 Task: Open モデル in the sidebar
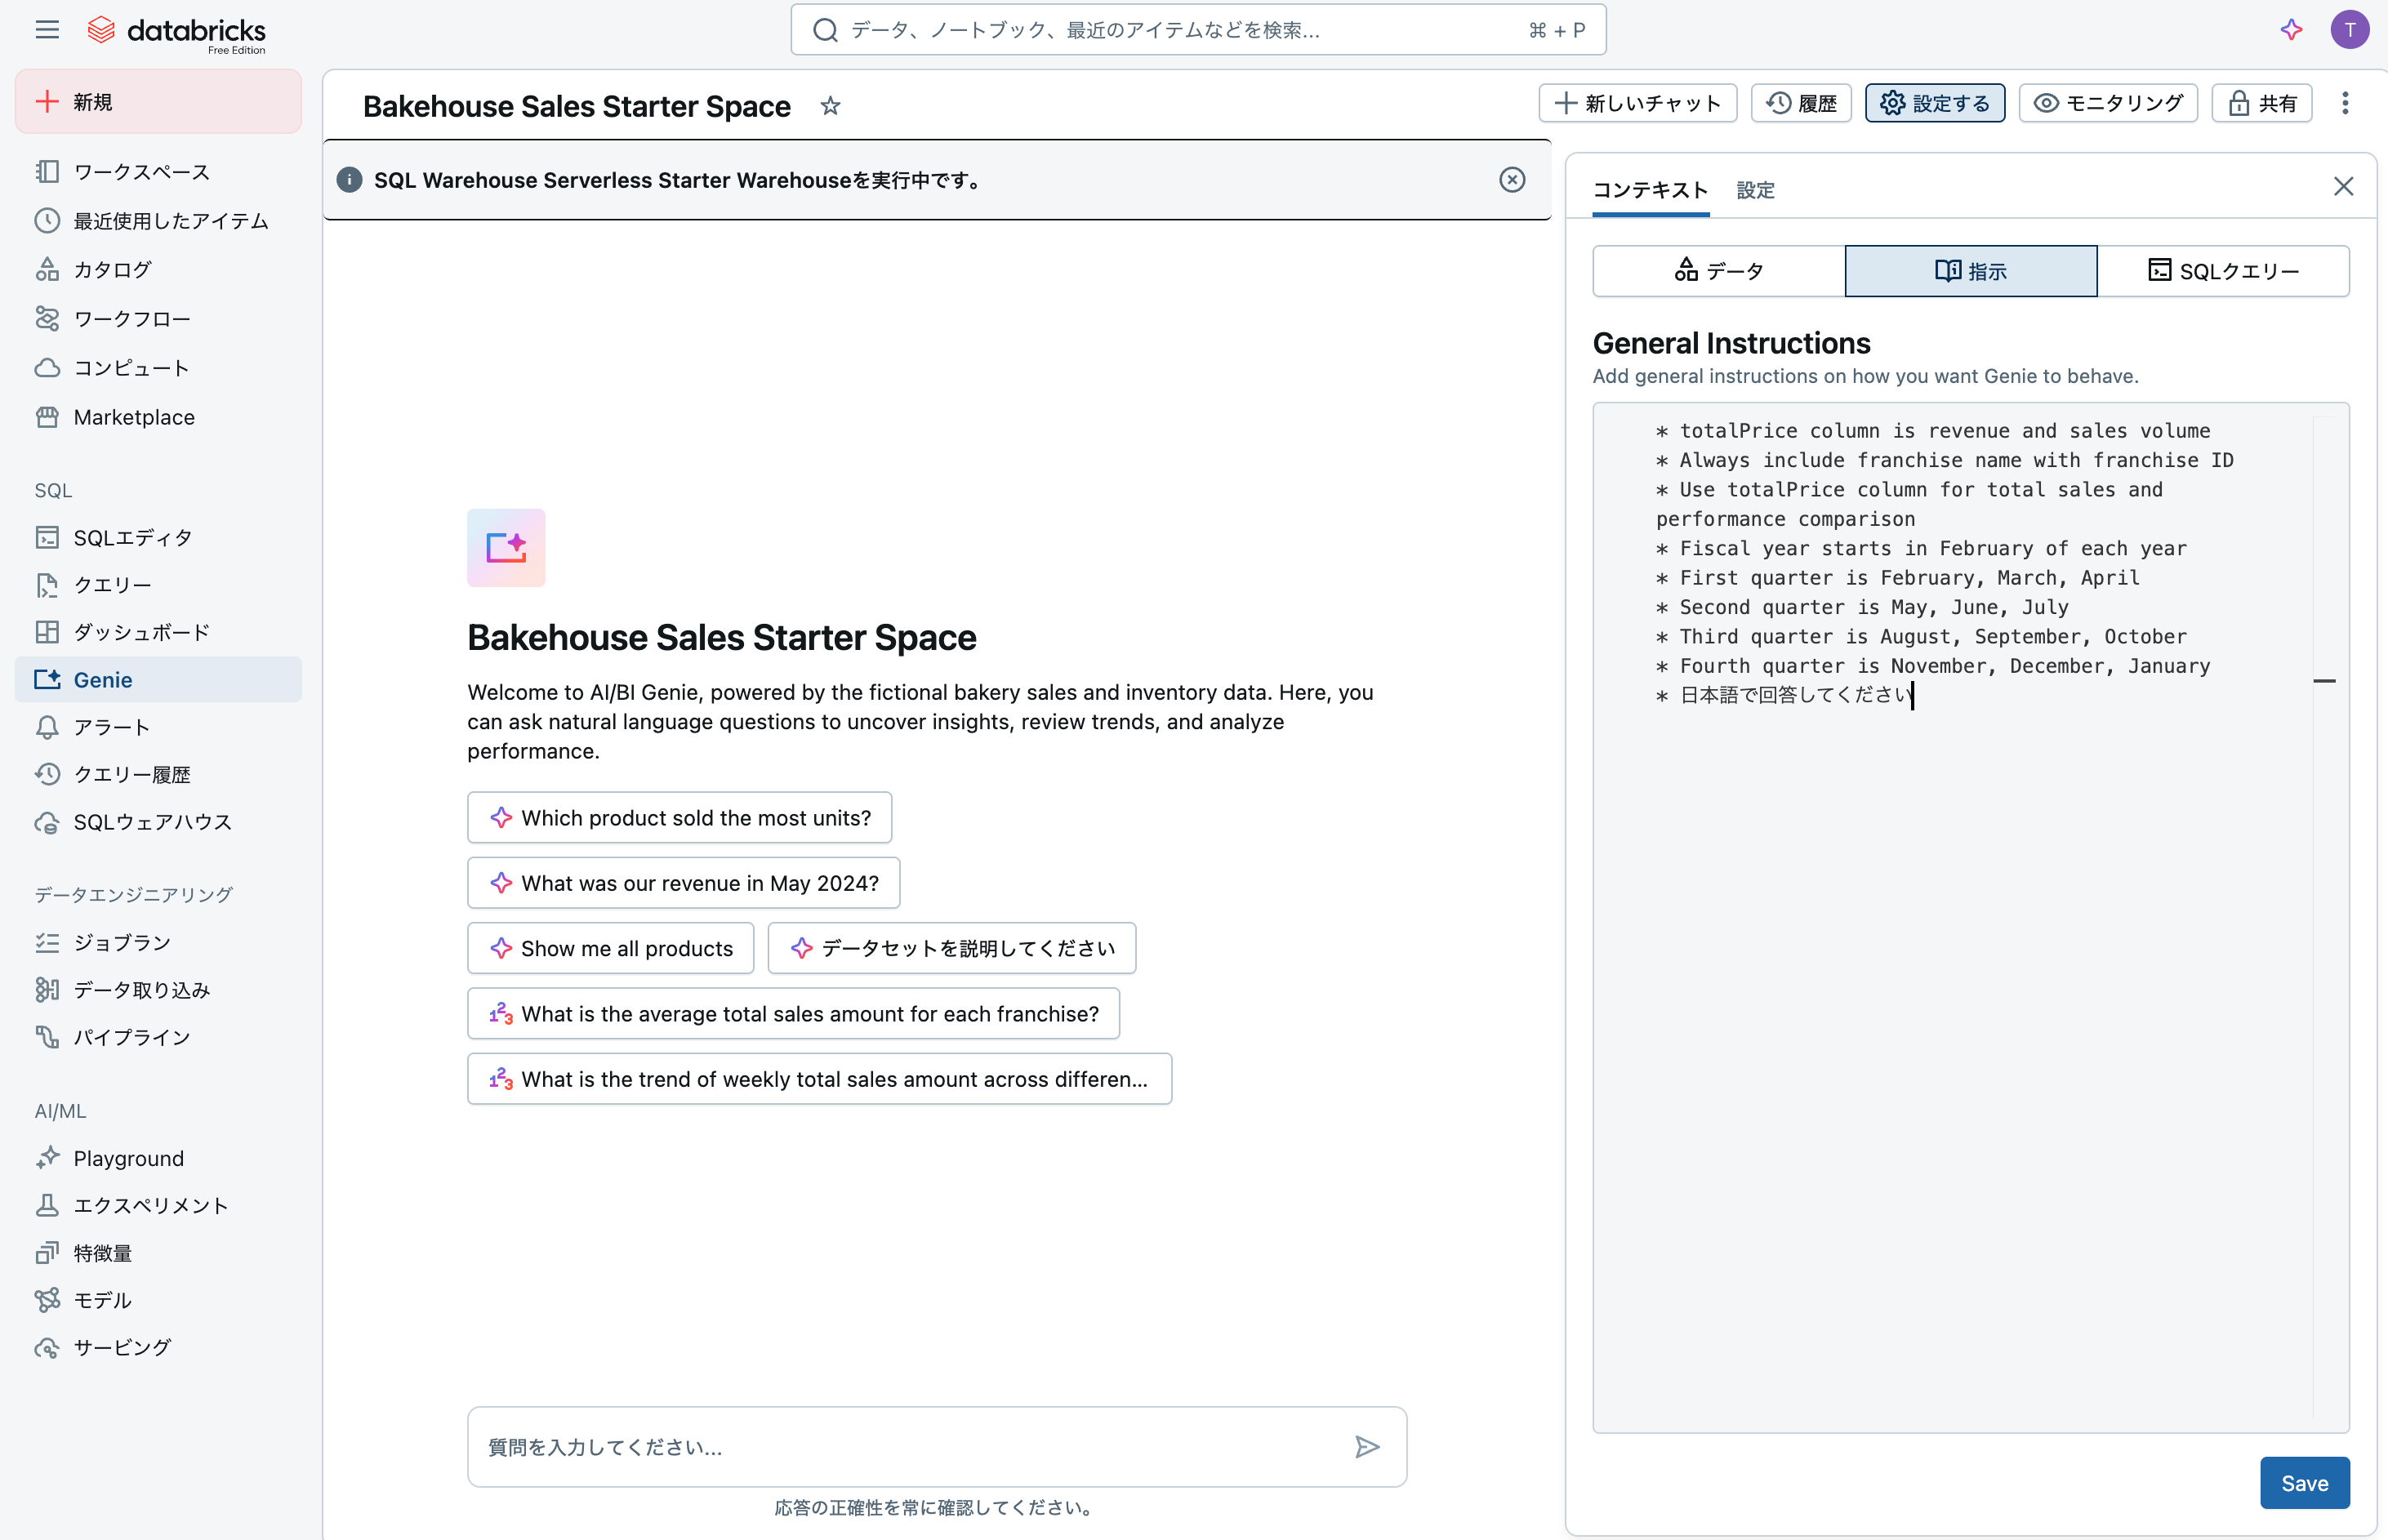(x=158, y=1300)
